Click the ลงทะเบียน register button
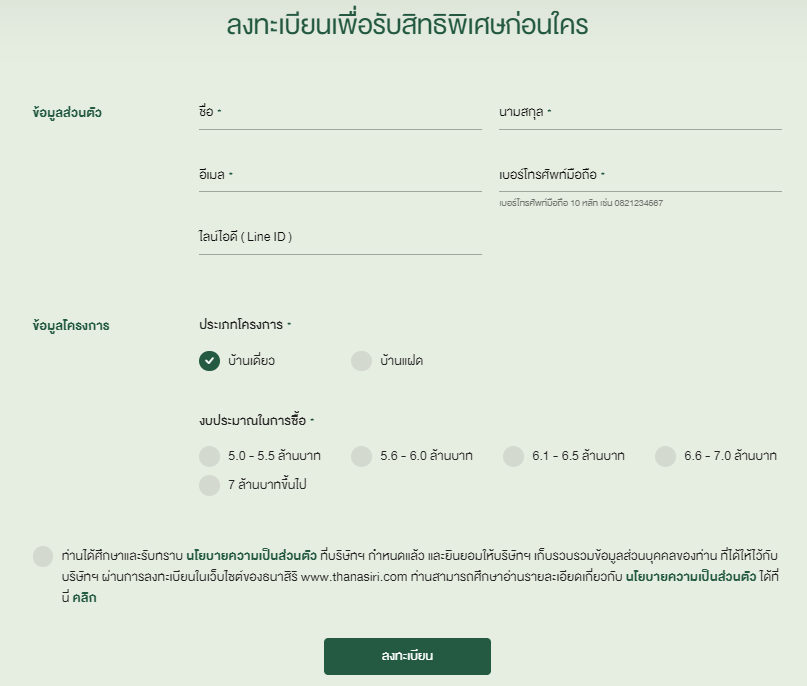Image resolution: width=807 pixels, height=686 pixels. pyautogui.click(x=407, y=656)
